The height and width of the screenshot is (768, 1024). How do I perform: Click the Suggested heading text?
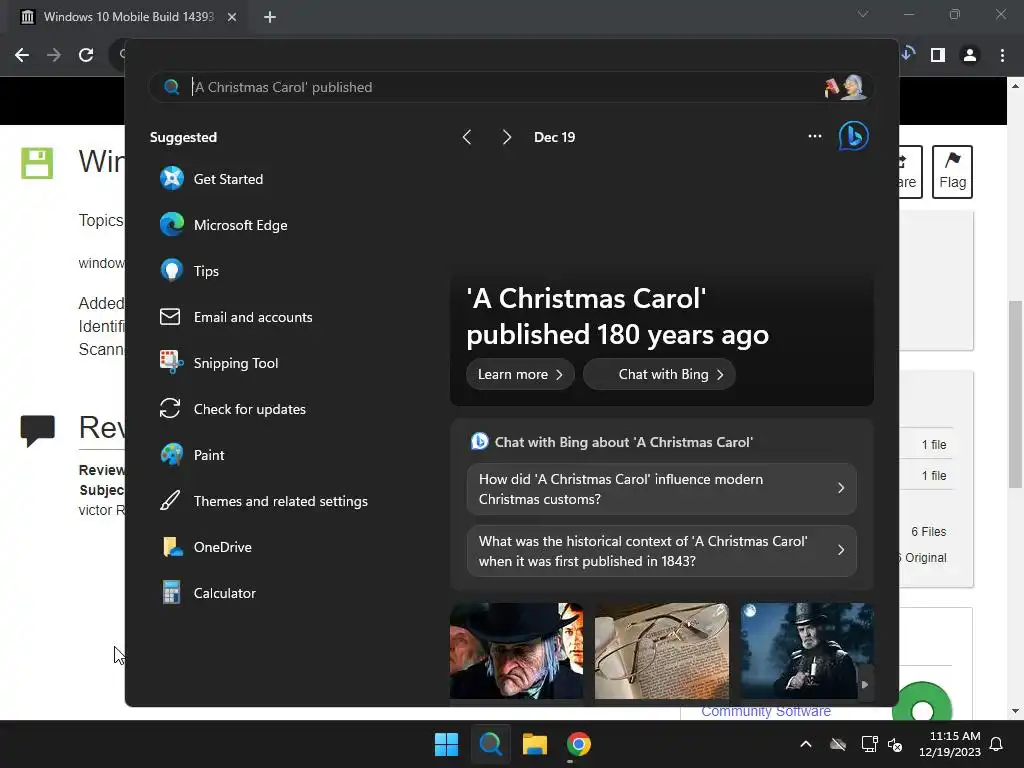[x=183, y=137]
